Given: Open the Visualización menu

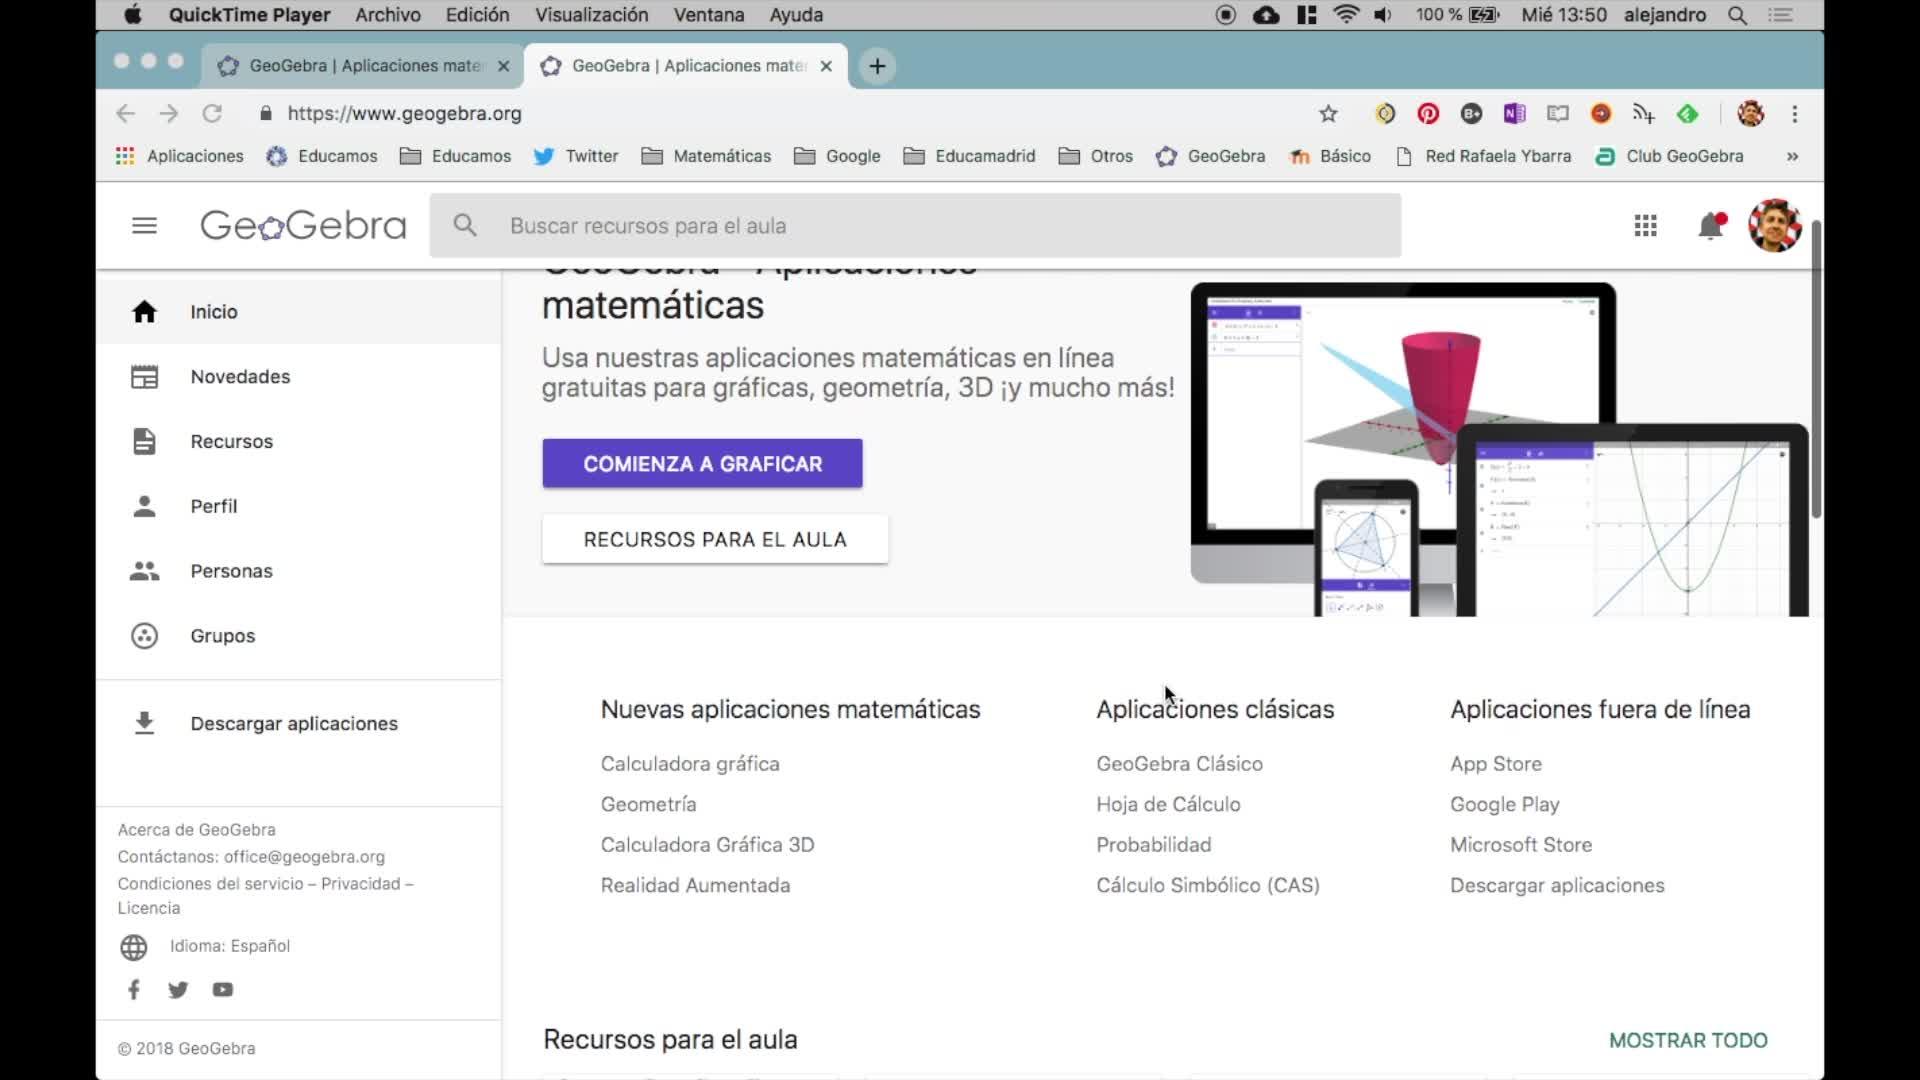Looking at the screenshot, I should pyautogui.click(x=591, y=15).
